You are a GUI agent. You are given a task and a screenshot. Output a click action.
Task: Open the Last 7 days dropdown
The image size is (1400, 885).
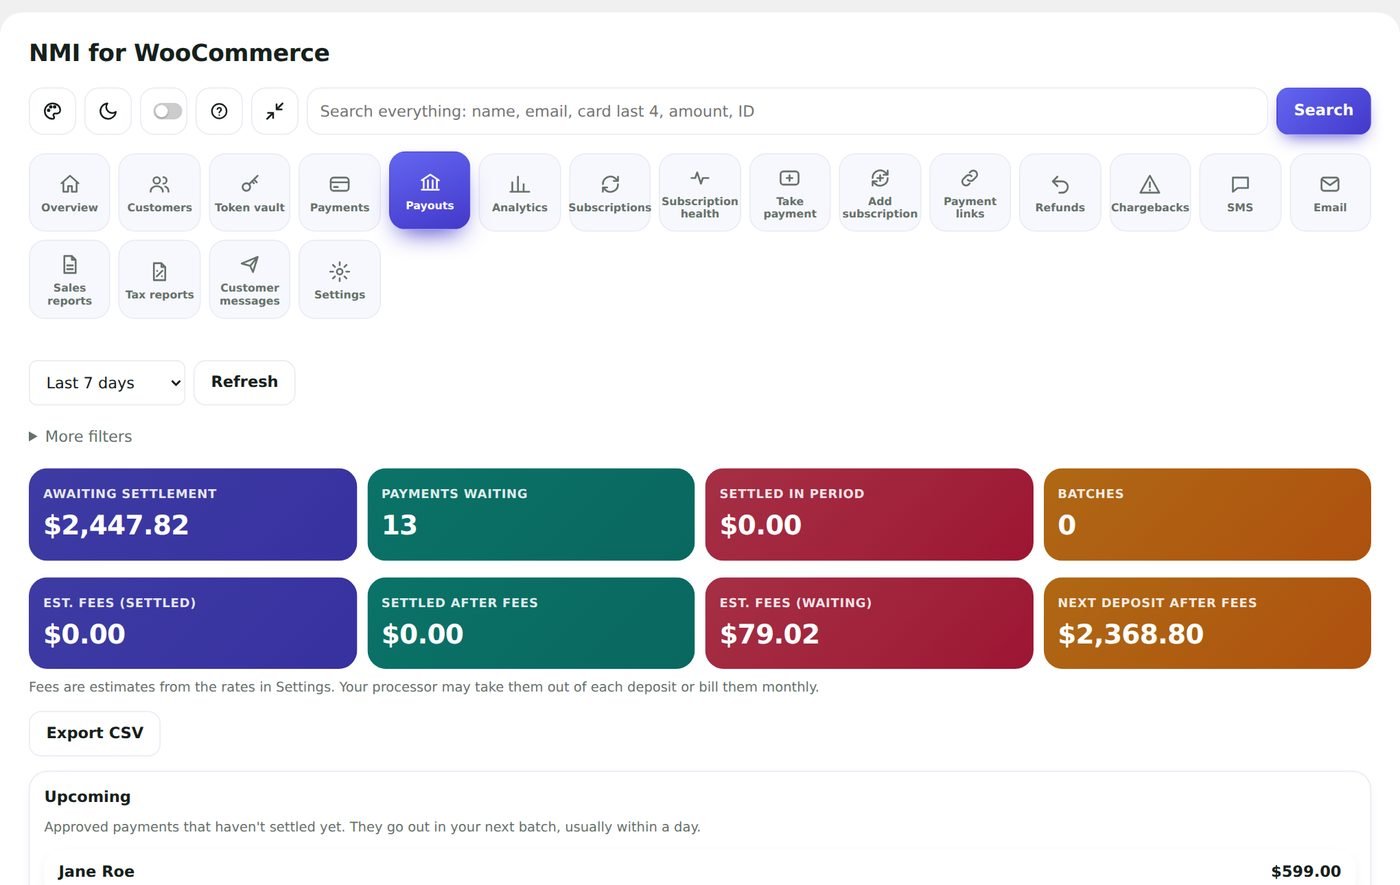tap(107, 383)
